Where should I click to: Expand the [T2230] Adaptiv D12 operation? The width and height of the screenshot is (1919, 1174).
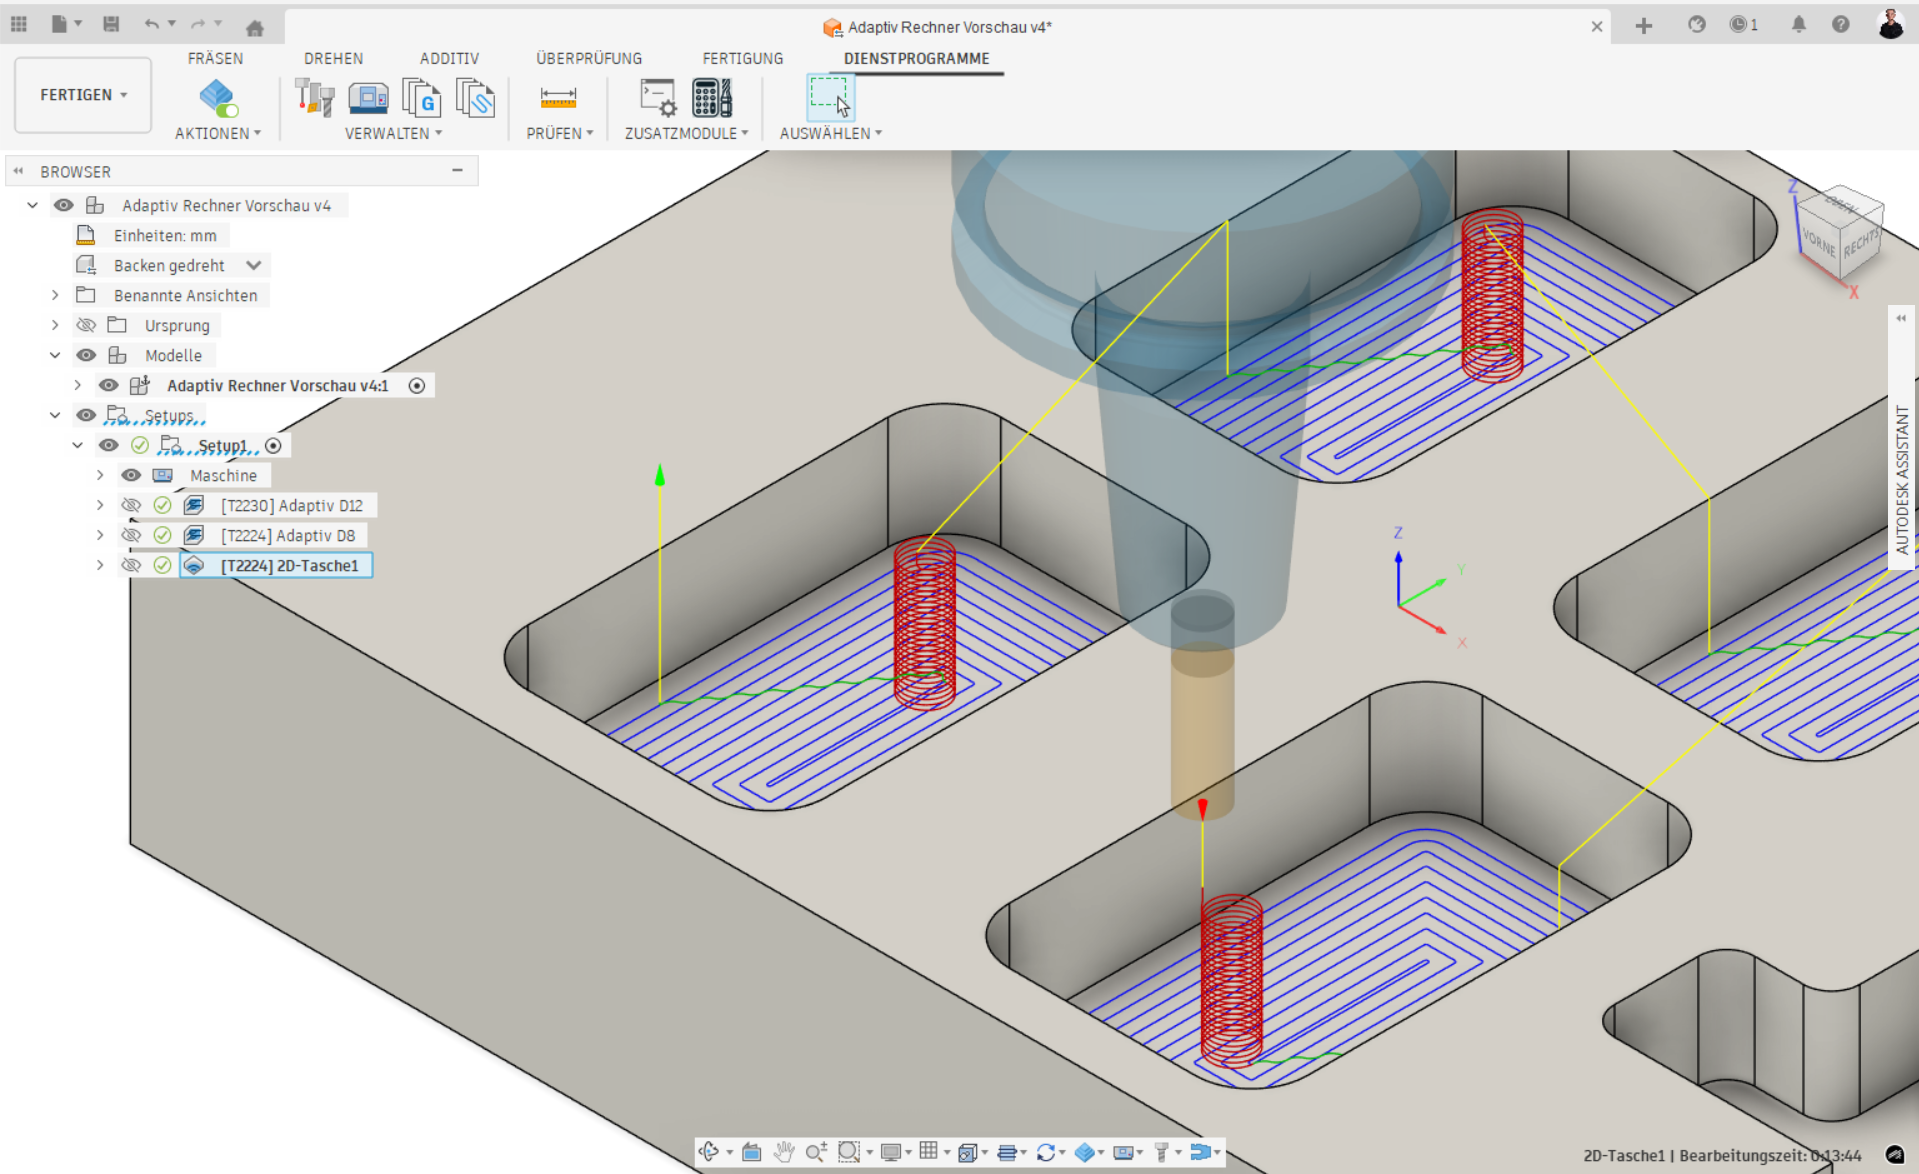tap(100, 505)
